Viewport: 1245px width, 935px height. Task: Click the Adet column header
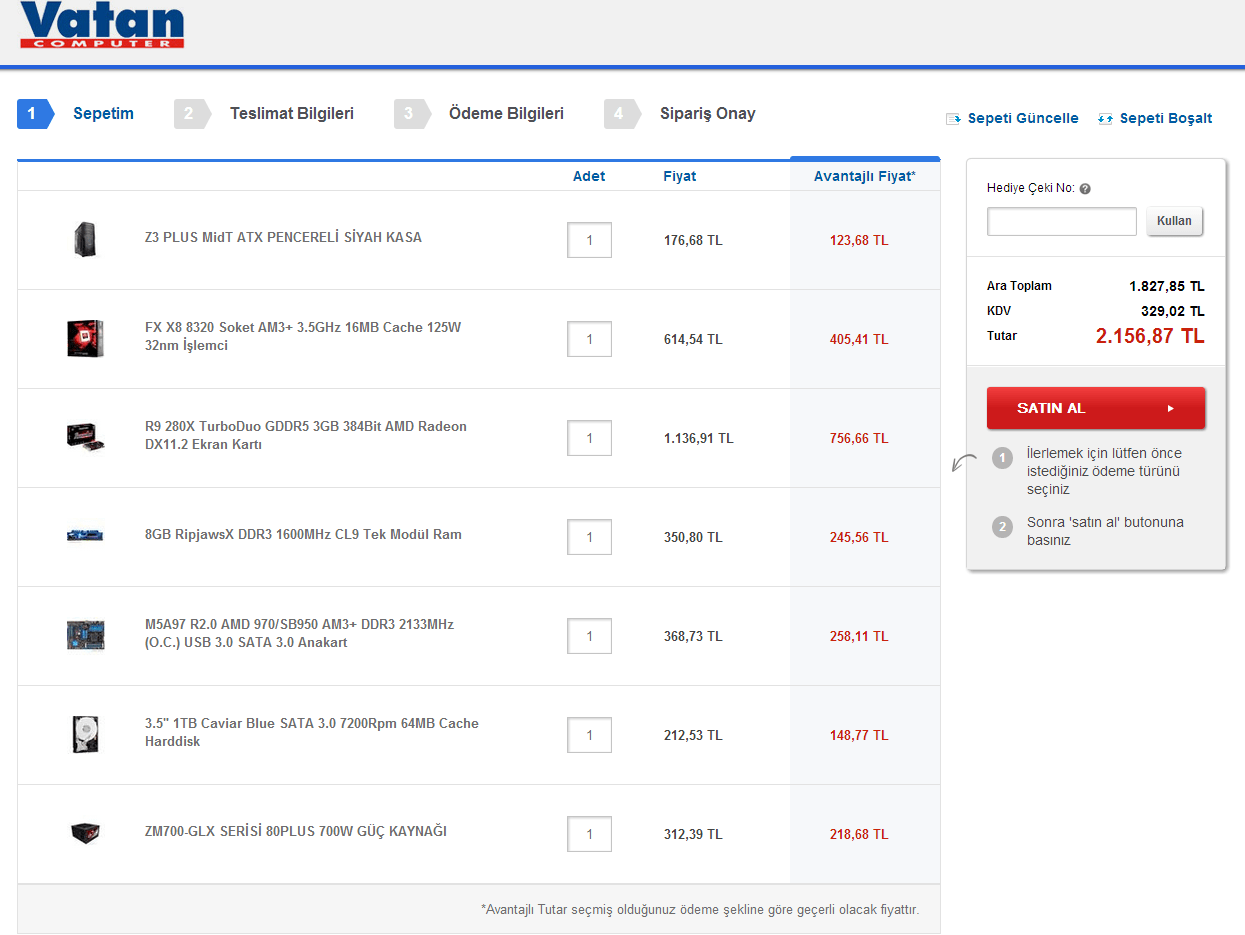[x=589, y=176]
